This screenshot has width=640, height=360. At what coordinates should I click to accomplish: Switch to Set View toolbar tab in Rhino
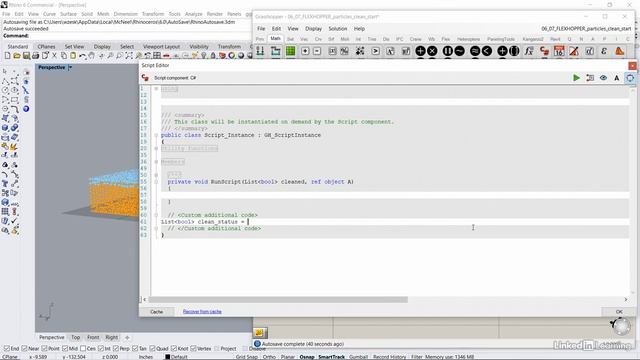click(74, 47)
